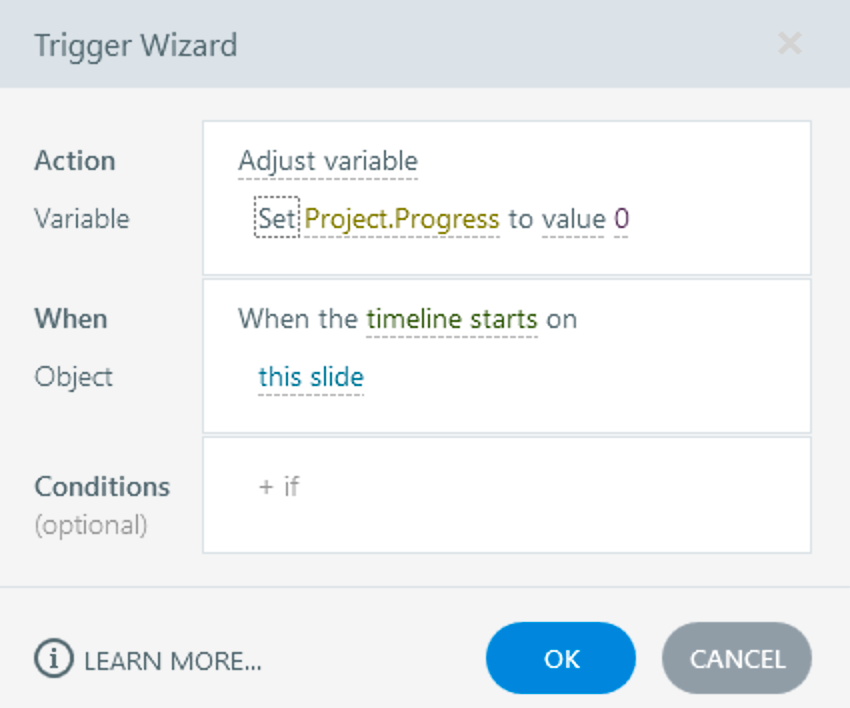Click the When section label

(71, 319)
